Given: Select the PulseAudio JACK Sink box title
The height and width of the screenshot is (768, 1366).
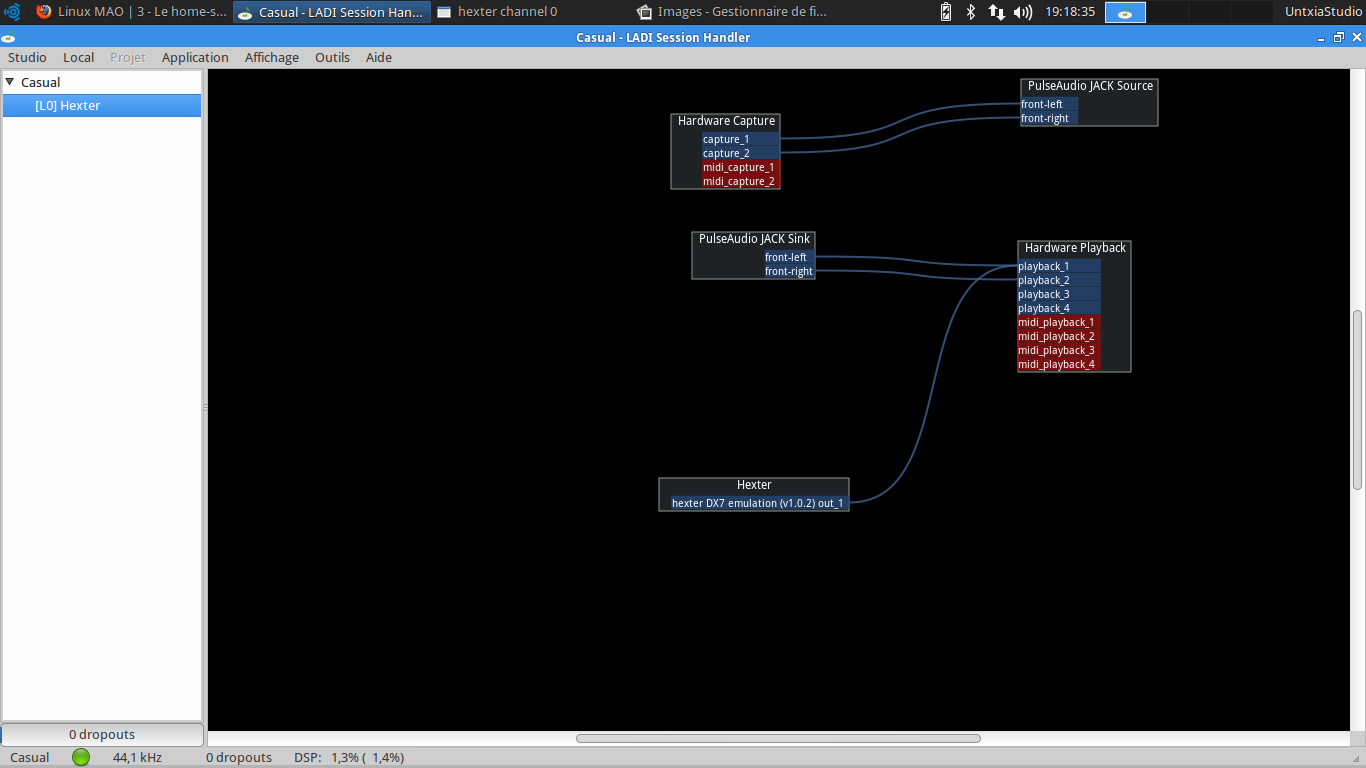Looking at the screenshot, I should click(x=754, y=239).
